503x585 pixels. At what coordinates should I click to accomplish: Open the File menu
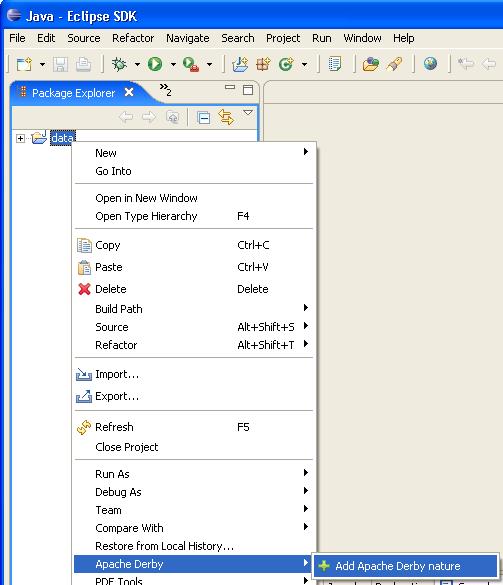pos(17,38)
